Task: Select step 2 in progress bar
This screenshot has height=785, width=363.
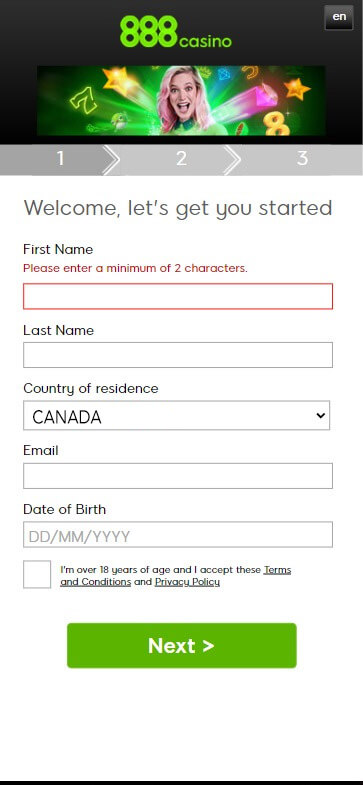Action: pyautogui.click(x=181, y=159)
